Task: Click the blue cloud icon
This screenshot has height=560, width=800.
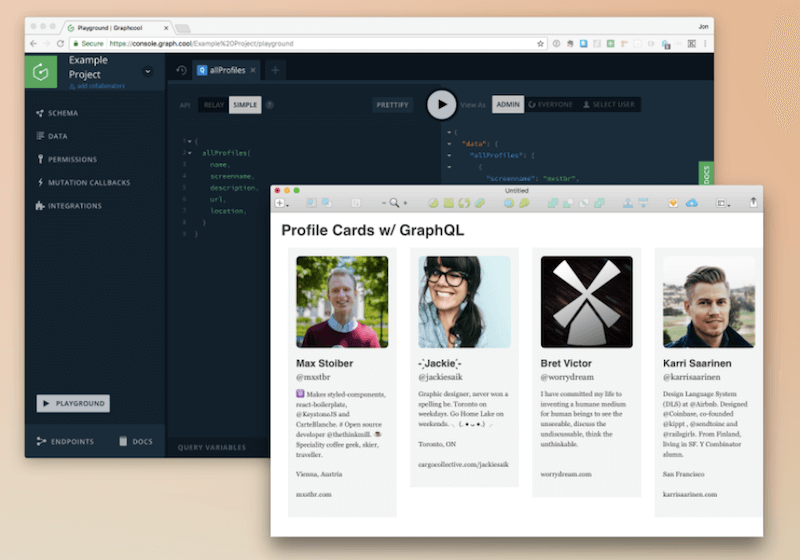Action: pyautogui.click(x=691, y=203)
